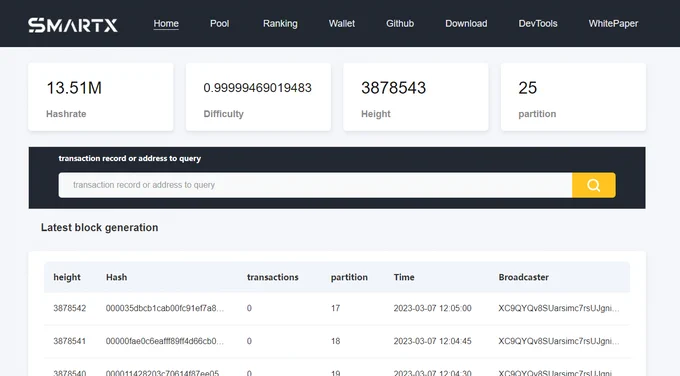Open hash 00000fae0c6eafff89ff4d66cb0…

(x=165, y=341)
